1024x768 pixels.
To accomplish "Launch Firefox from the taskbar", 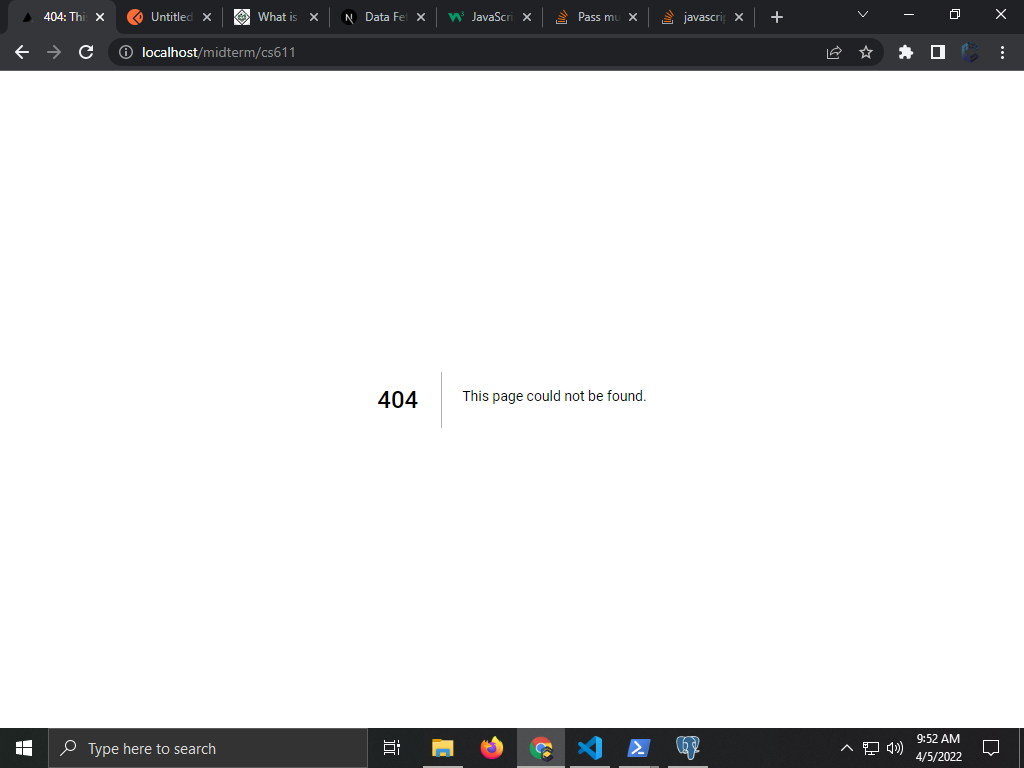I will [x=492, y=748].
